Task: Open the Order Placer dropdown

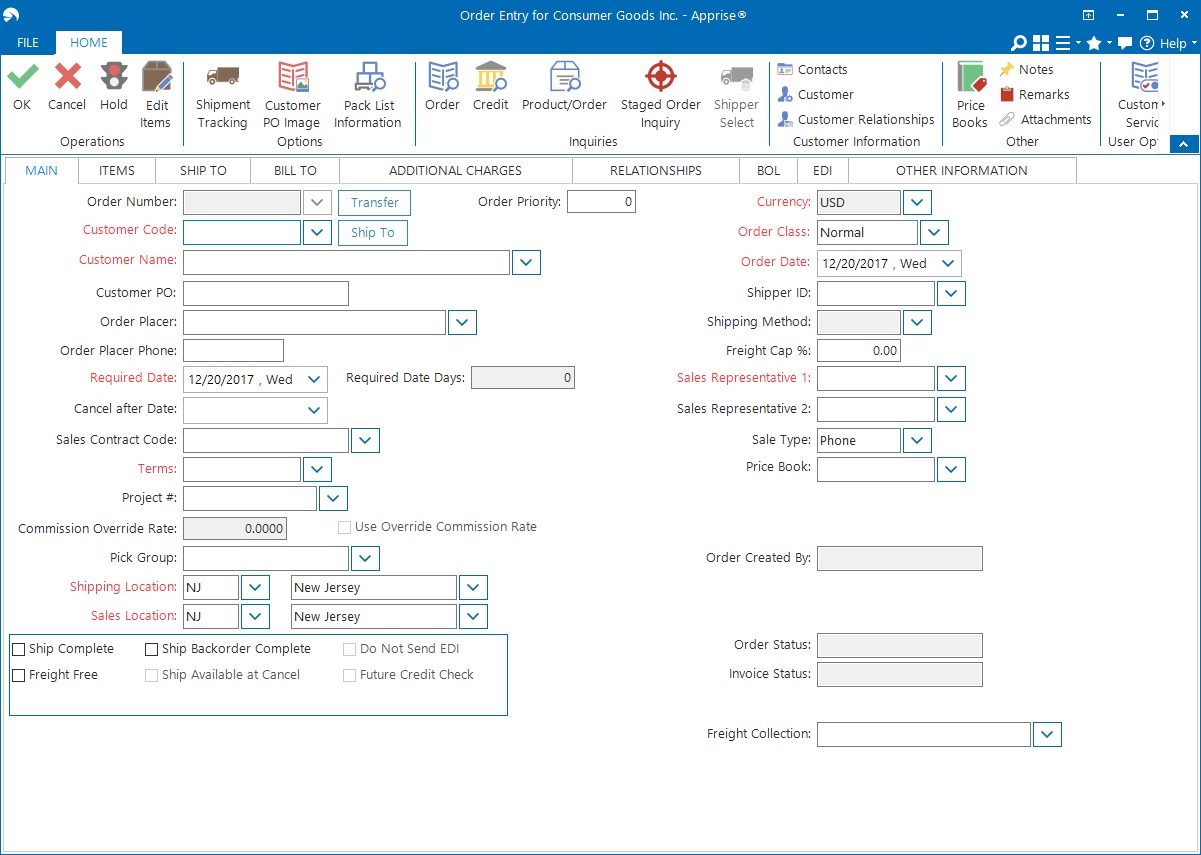Action: 463,322
